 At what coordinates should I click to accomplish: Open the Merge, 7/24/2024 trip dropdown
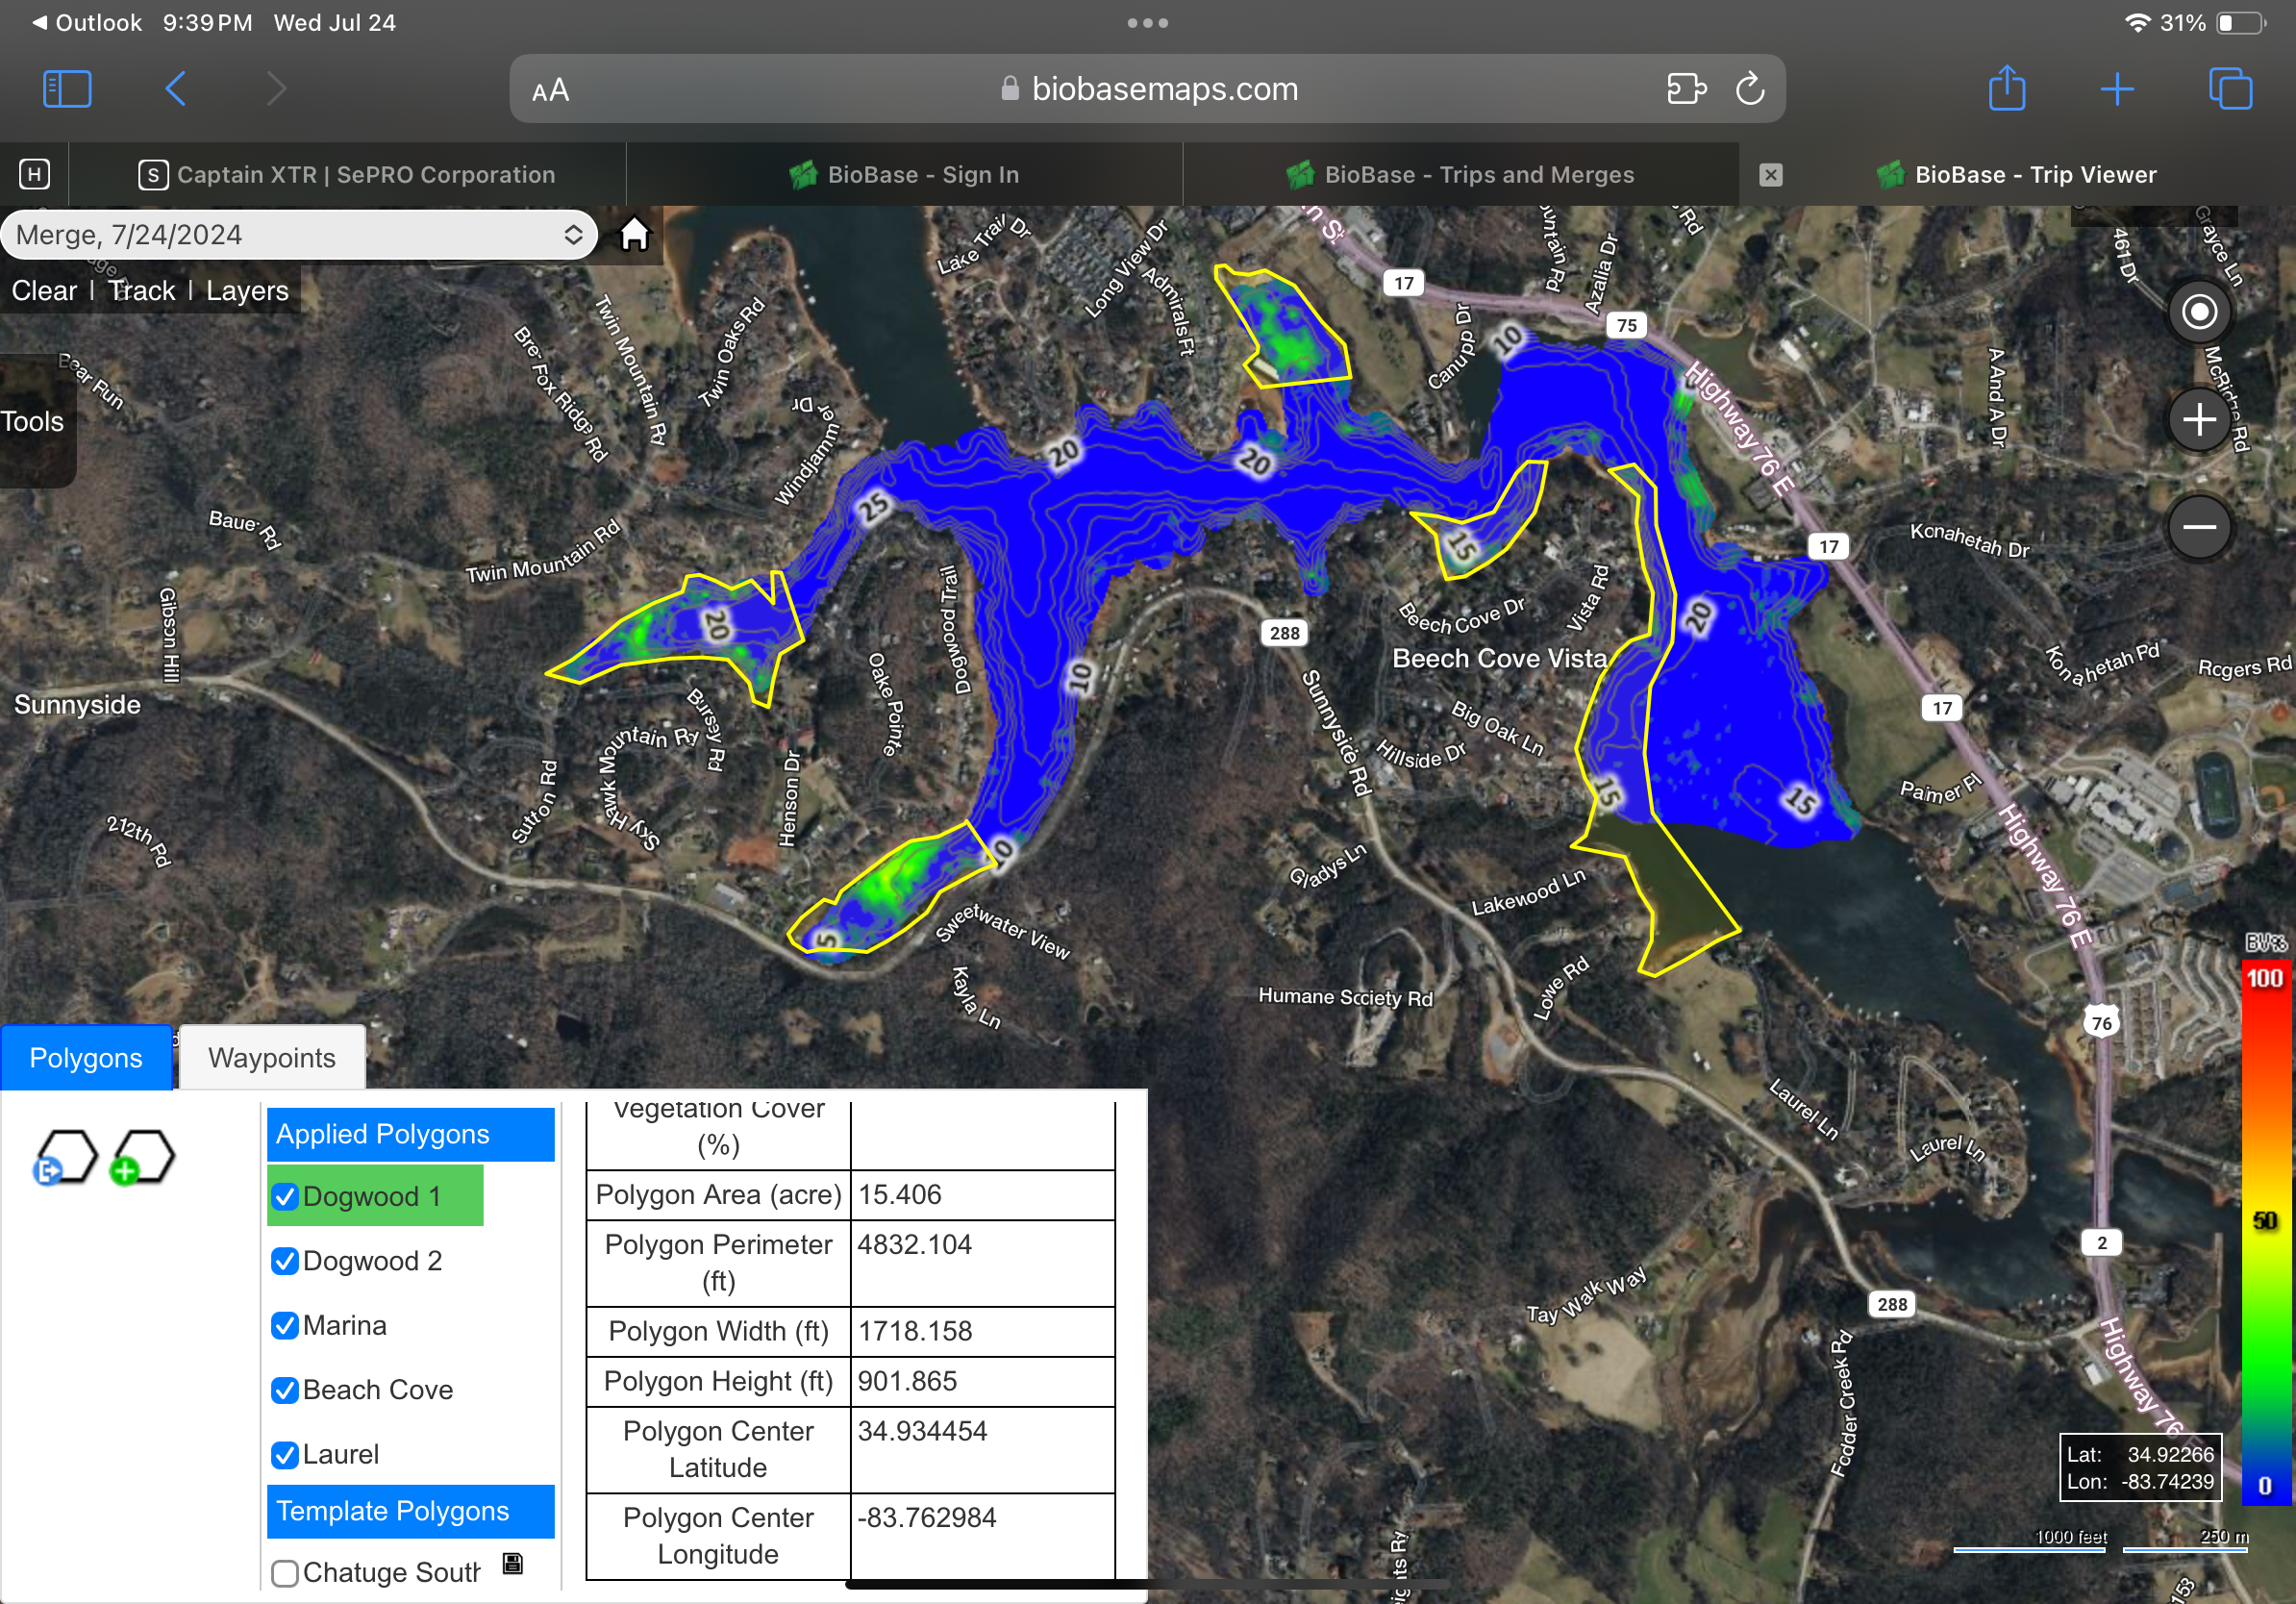pyautogui.click(x=298, y=235)
